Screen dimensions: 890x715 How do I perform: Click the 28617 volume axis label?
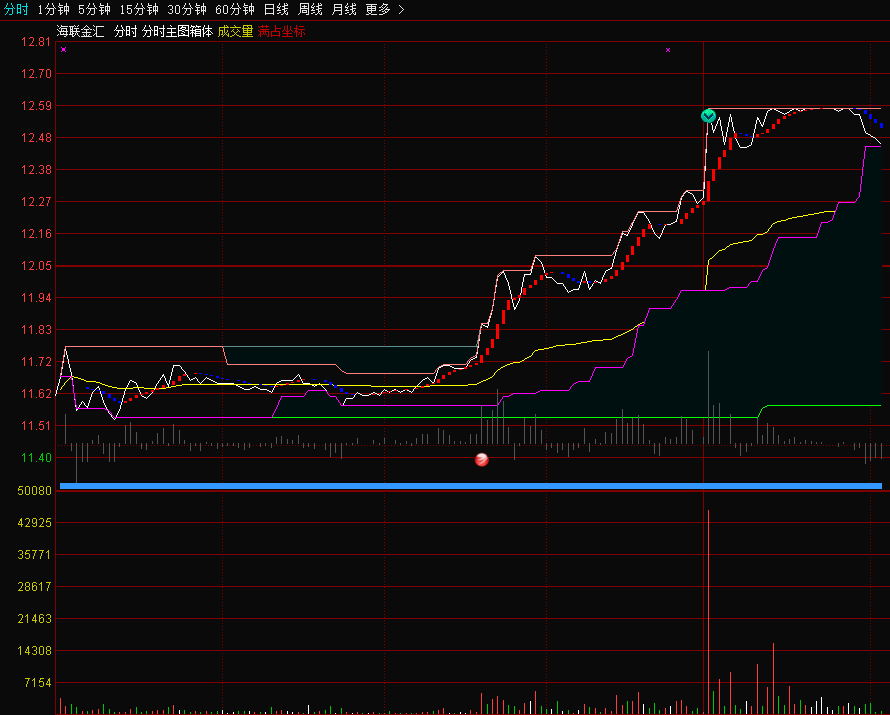[34, 587]
